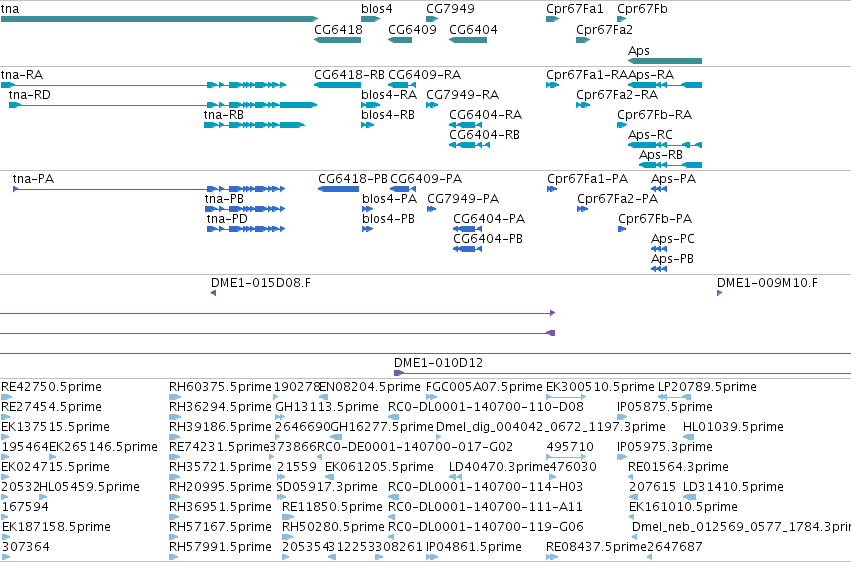The width and height of the screenshot is (851, 562).
Task: Click the CG6404 gene arrow in the top track
Action: click(468, 40)
